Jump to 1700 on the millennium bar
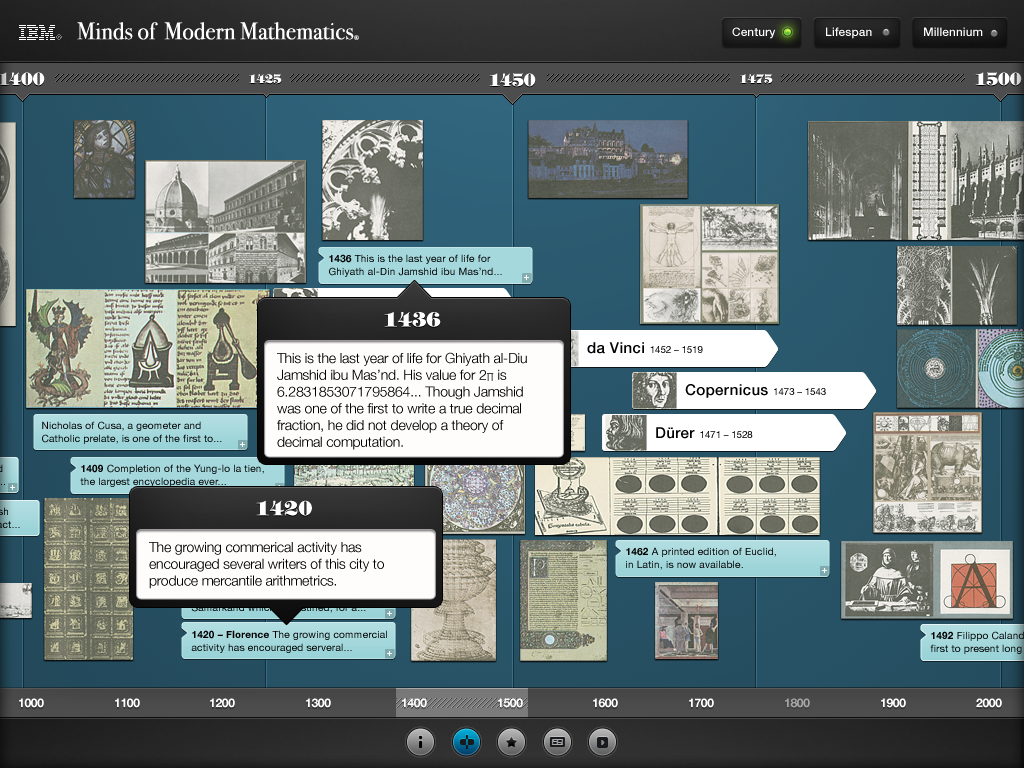This screenshot has width=1024, height=768. pos(701,703)
